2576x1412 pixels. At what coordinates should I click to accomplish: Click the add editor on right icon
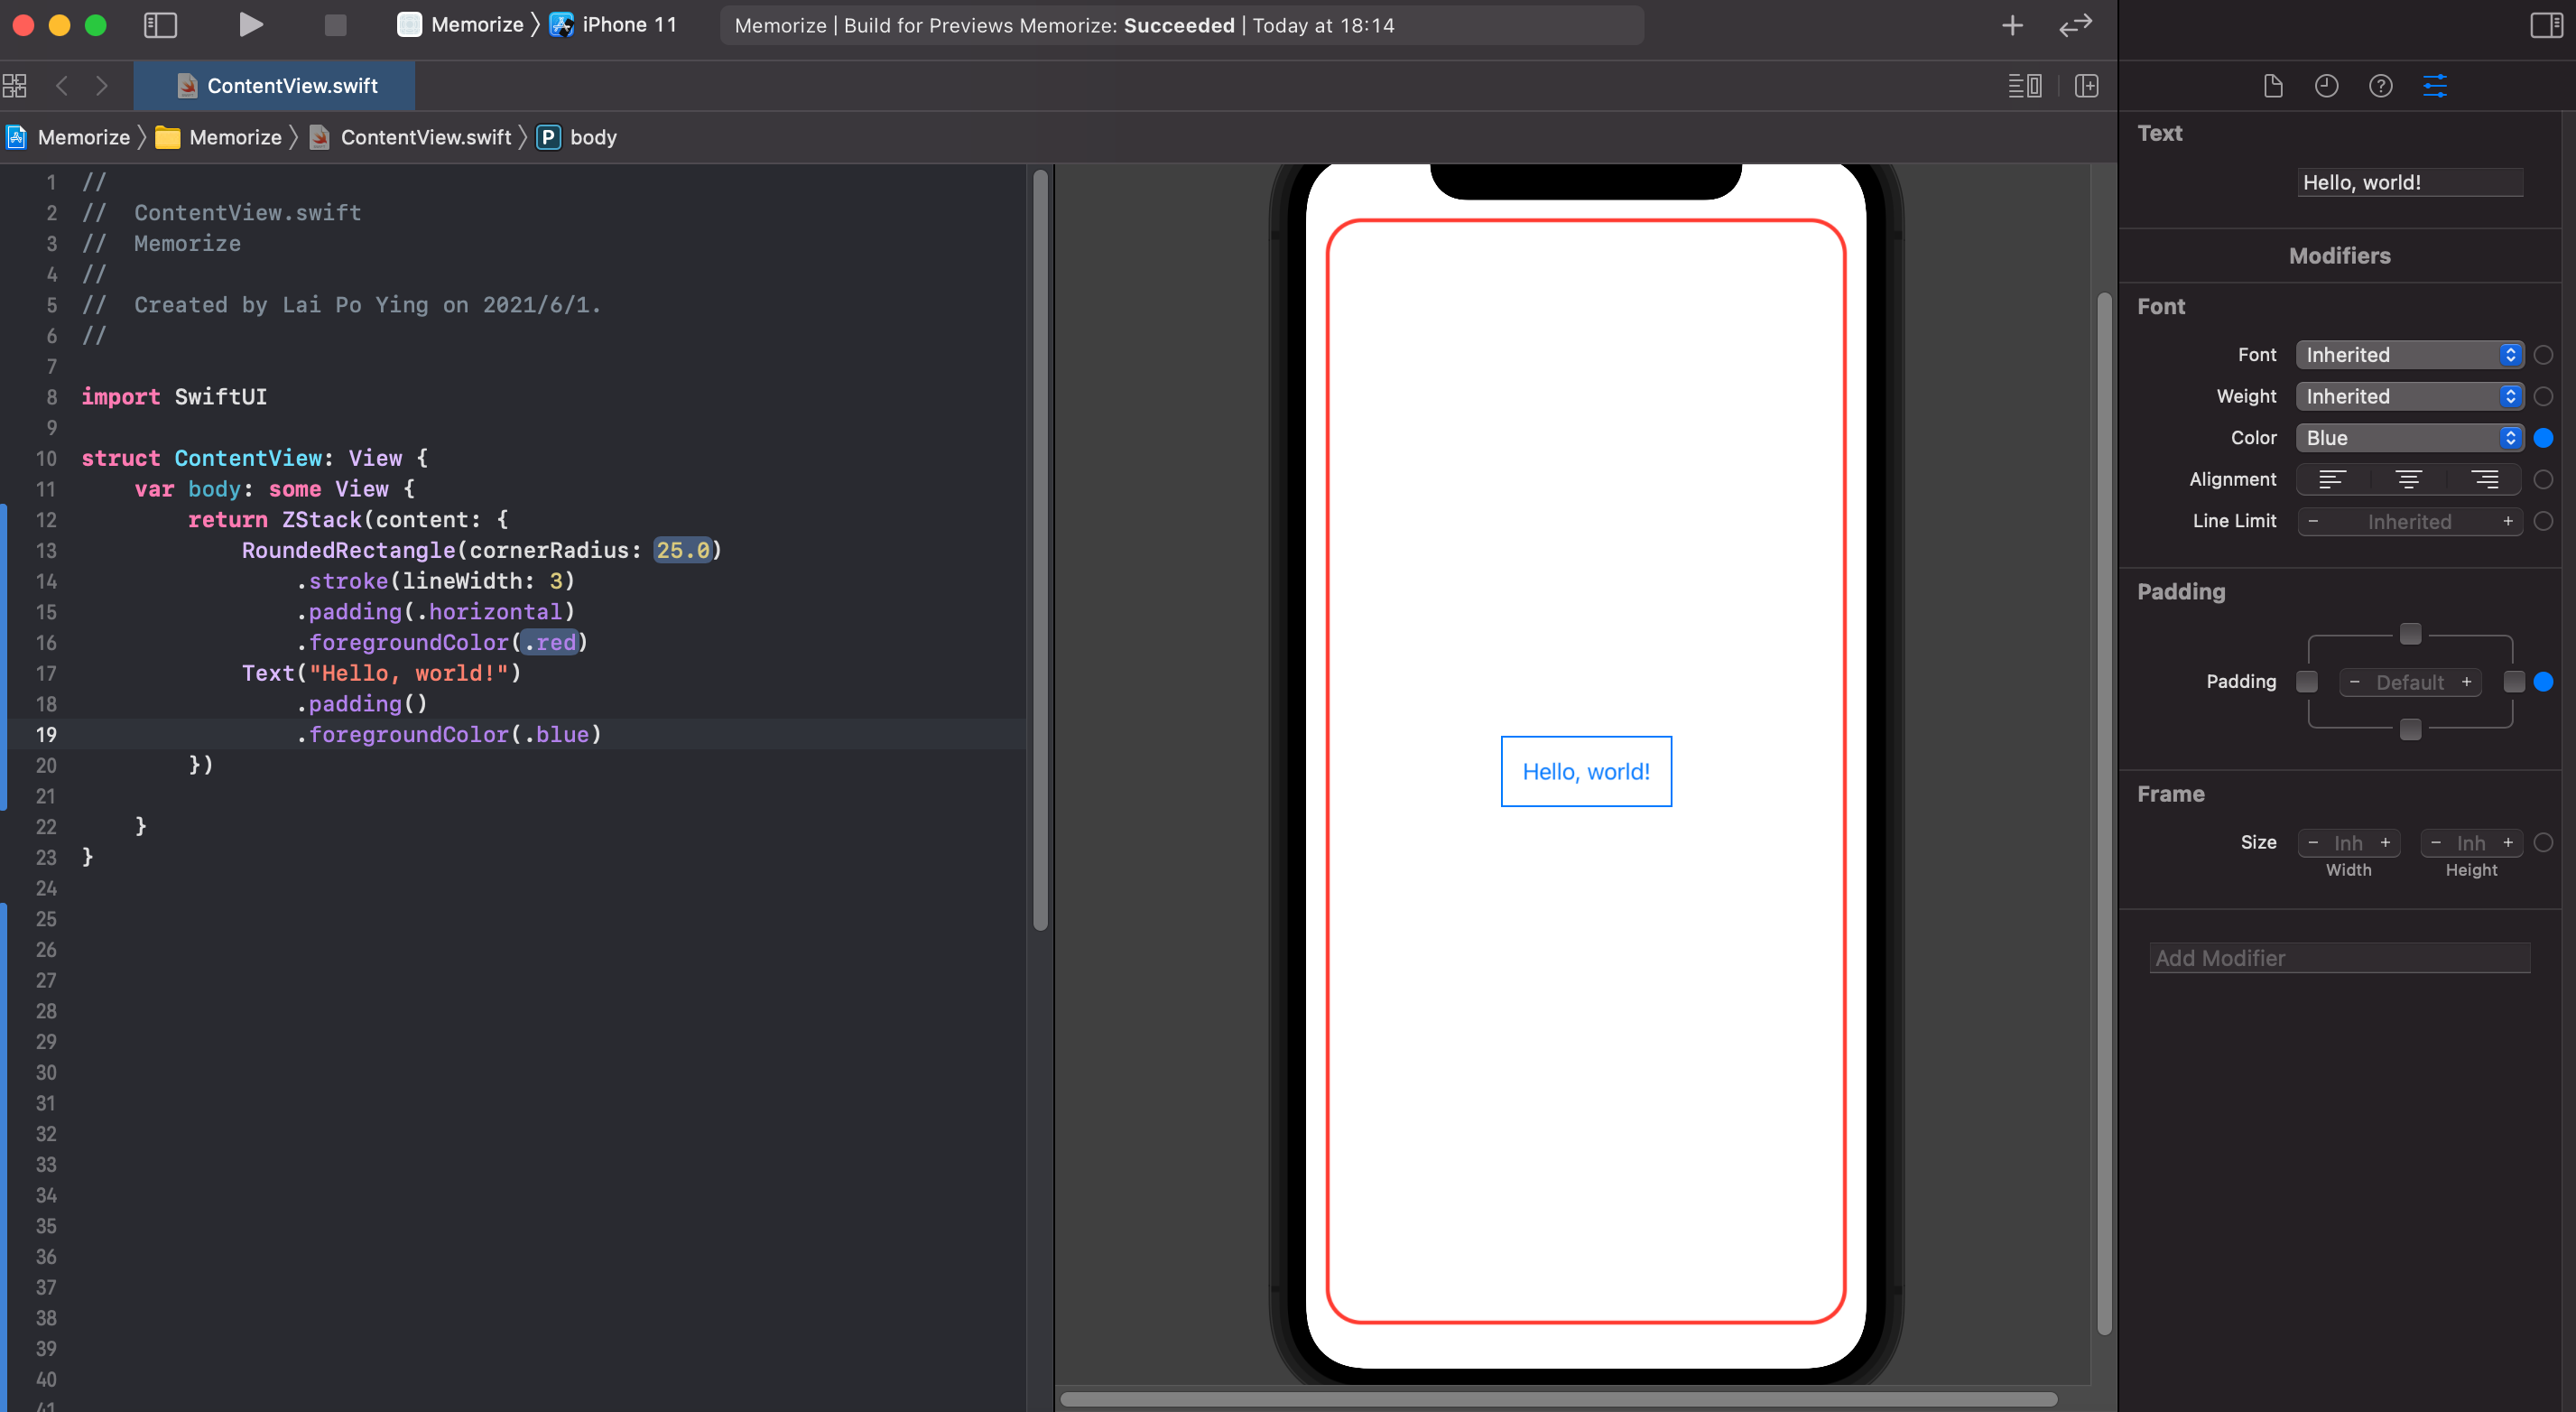2086,86
